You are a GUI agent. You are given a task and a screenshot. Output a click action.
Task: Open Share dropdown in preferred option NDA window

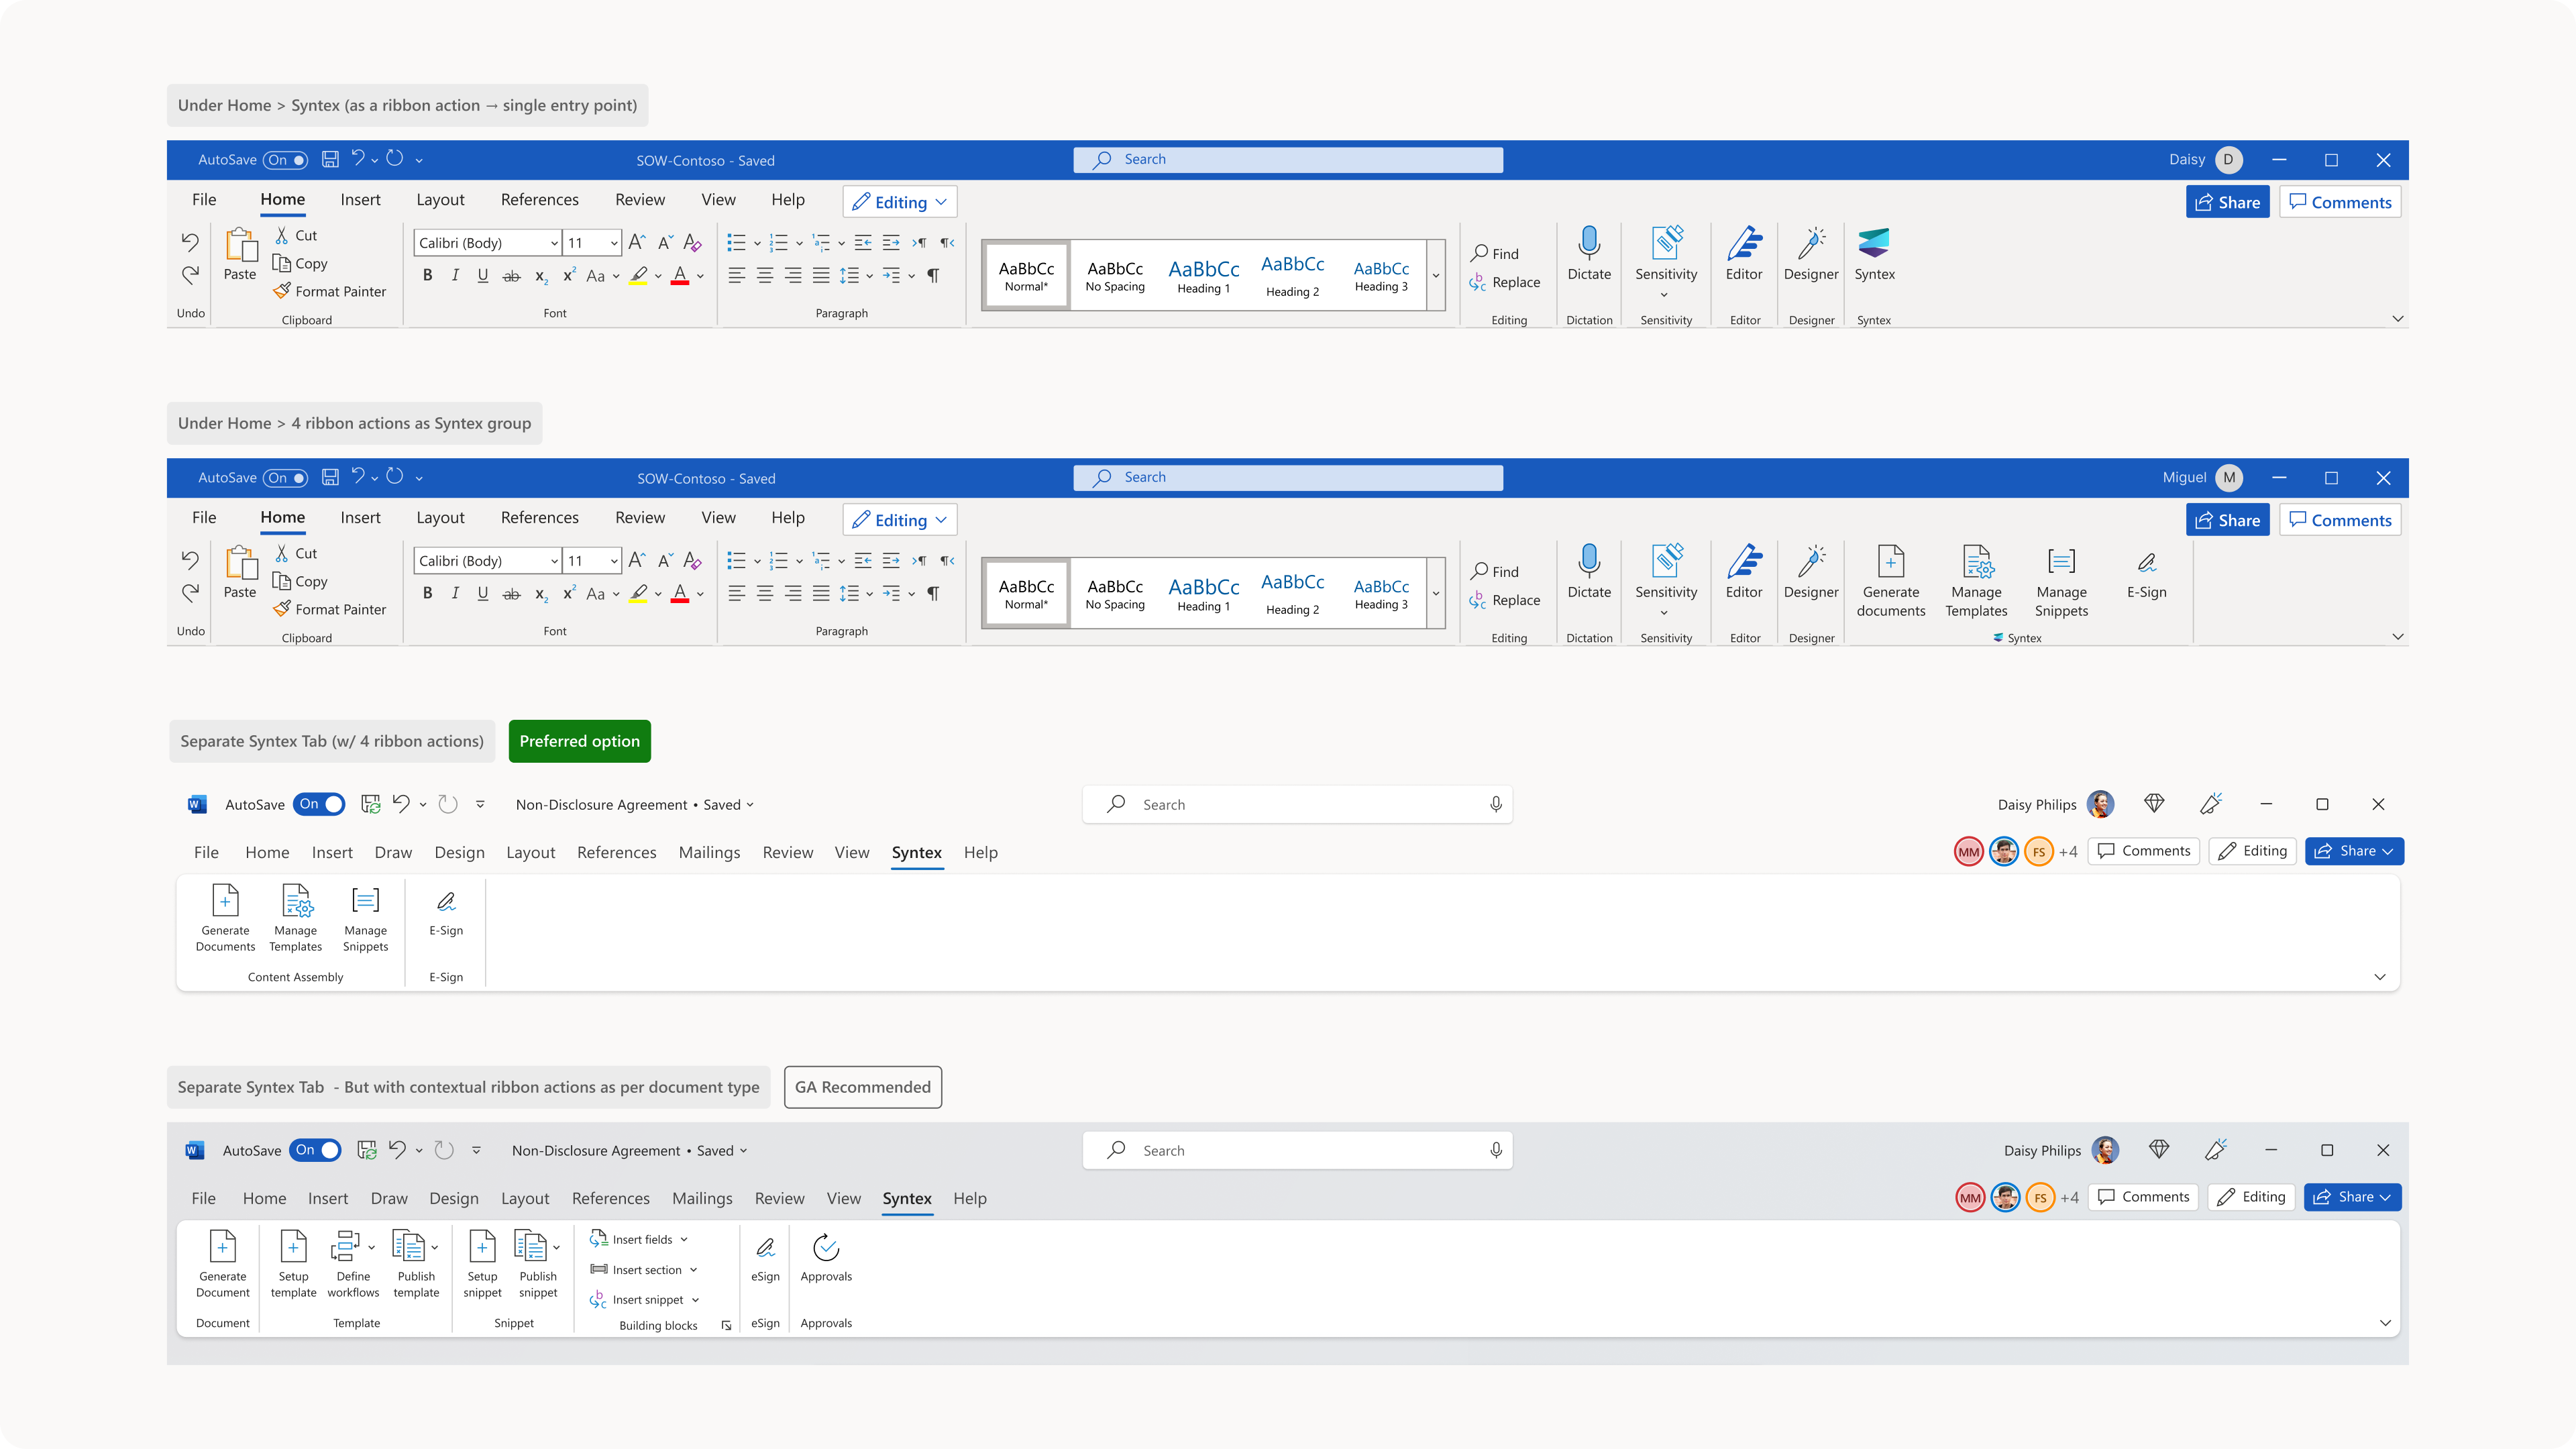tap(2387, 851)
